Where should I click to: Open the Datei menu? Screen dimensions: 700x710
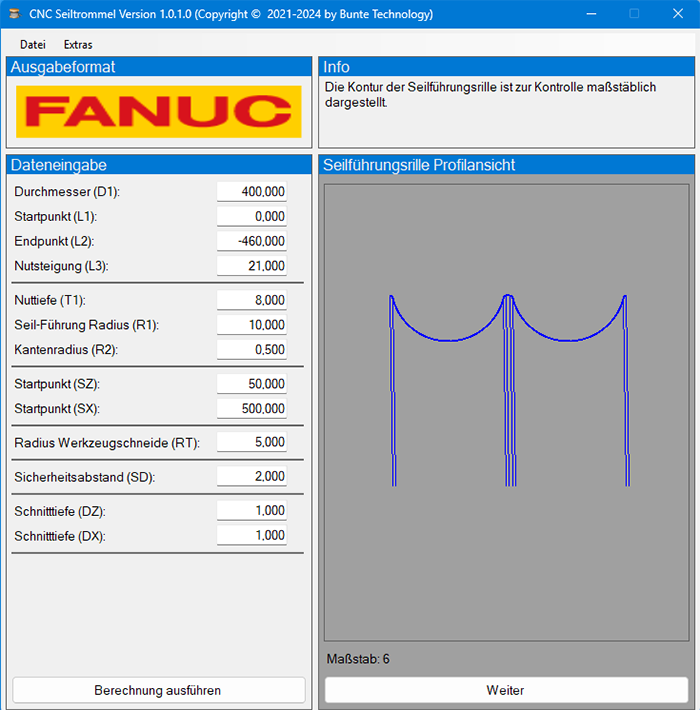[33, 44]
